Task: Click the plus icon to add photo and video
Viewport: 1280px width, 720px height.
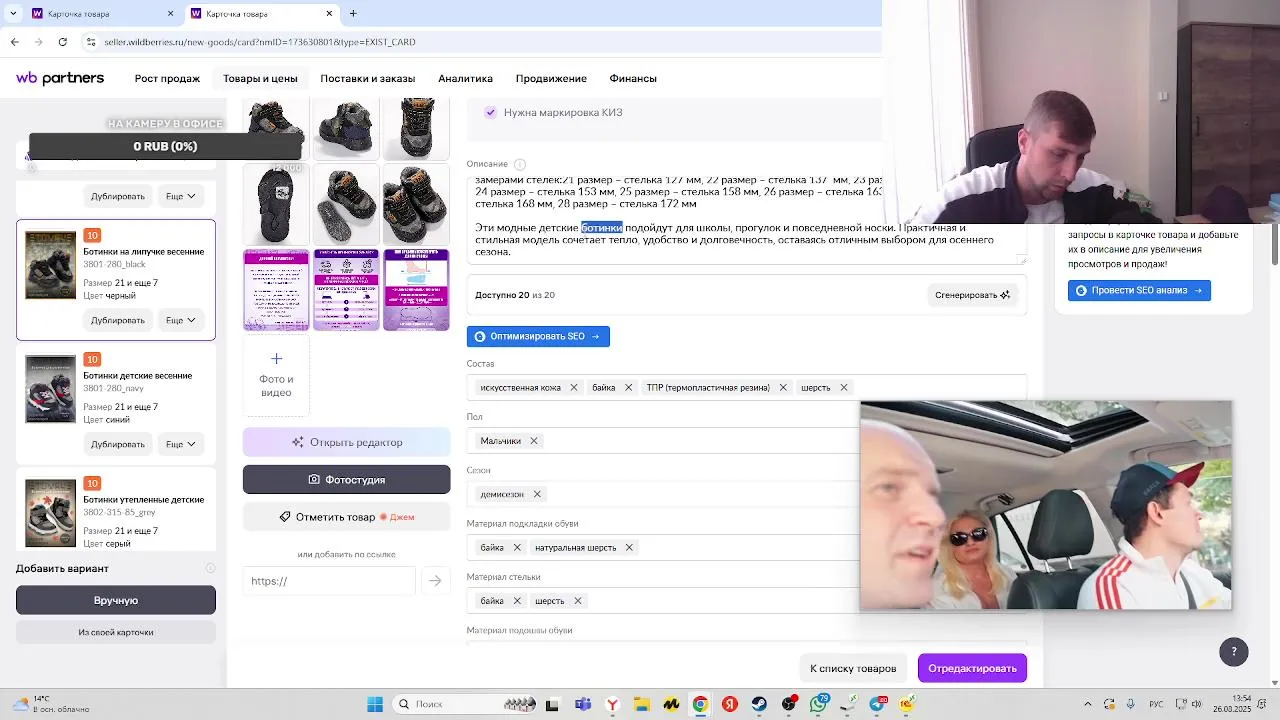Action: pos(276,359)
